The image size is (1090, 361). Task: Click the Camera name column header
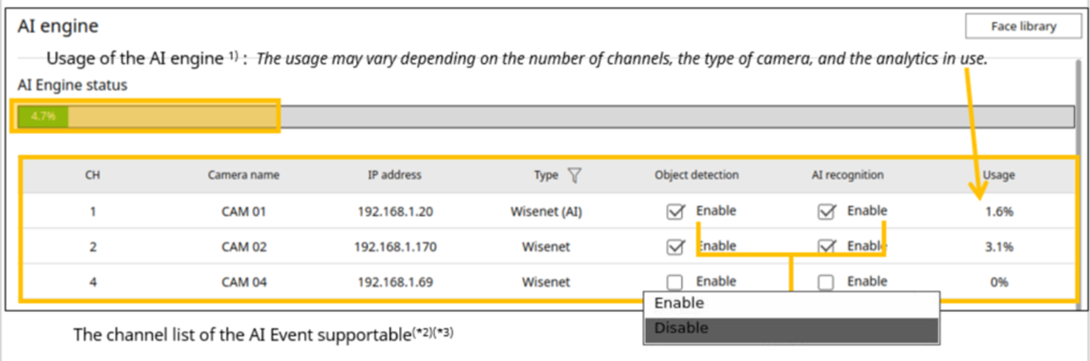click(x=243, y=175)
